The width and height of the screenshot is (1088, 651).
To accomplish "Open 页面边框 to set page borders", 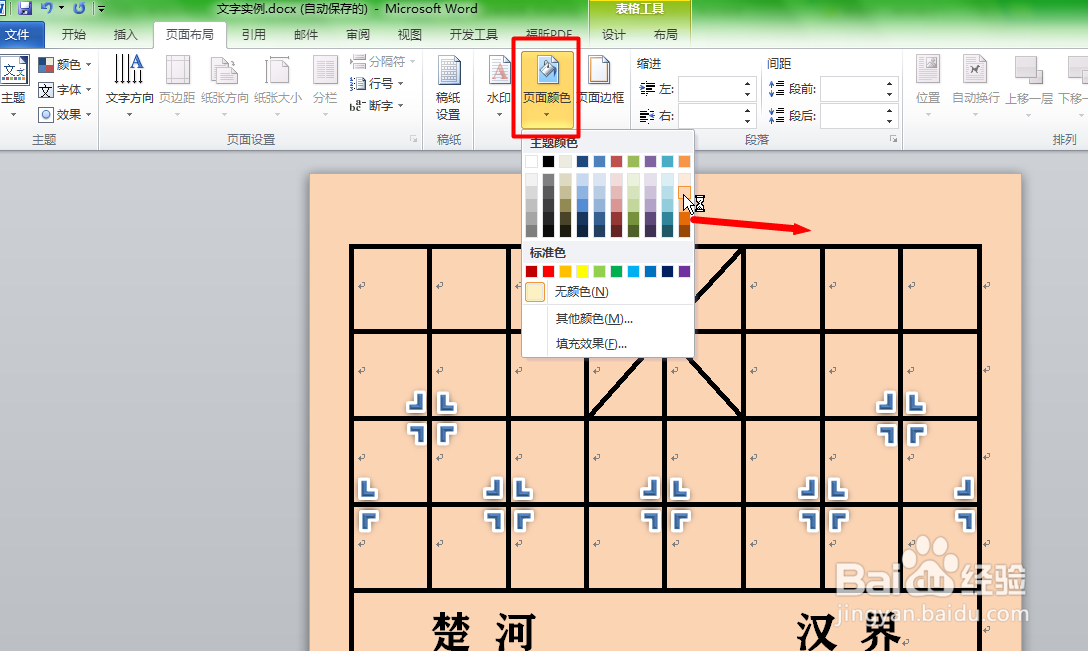I will click(x=600, y=68).
